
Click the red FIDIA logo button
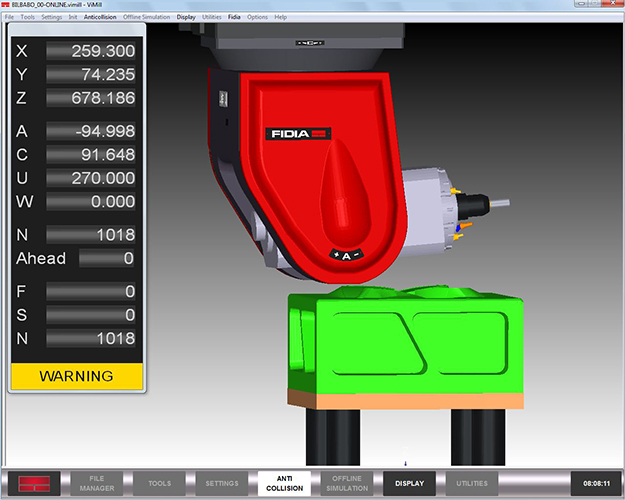35,484
